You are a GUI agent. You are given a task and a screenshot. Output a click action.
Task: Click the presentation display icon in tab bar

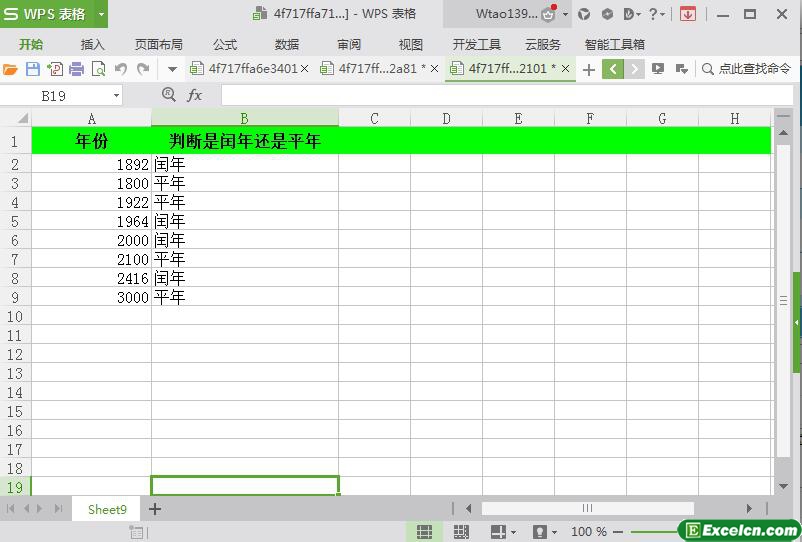point(658,69)
